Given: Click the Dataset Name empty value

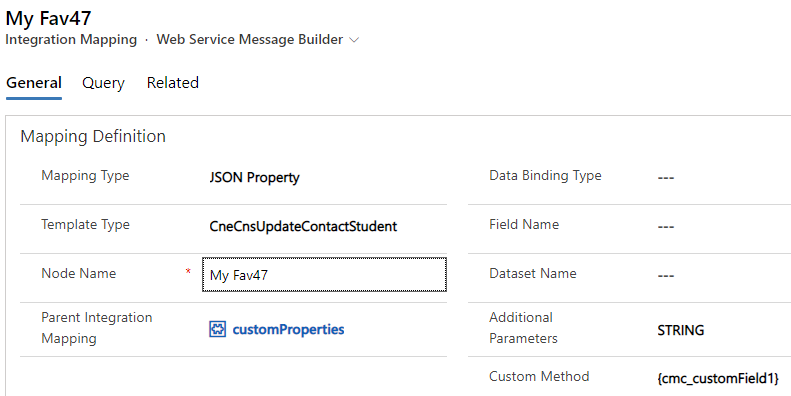Looking at the screenshot, I should pyautogui.click(x=666, y=275).
